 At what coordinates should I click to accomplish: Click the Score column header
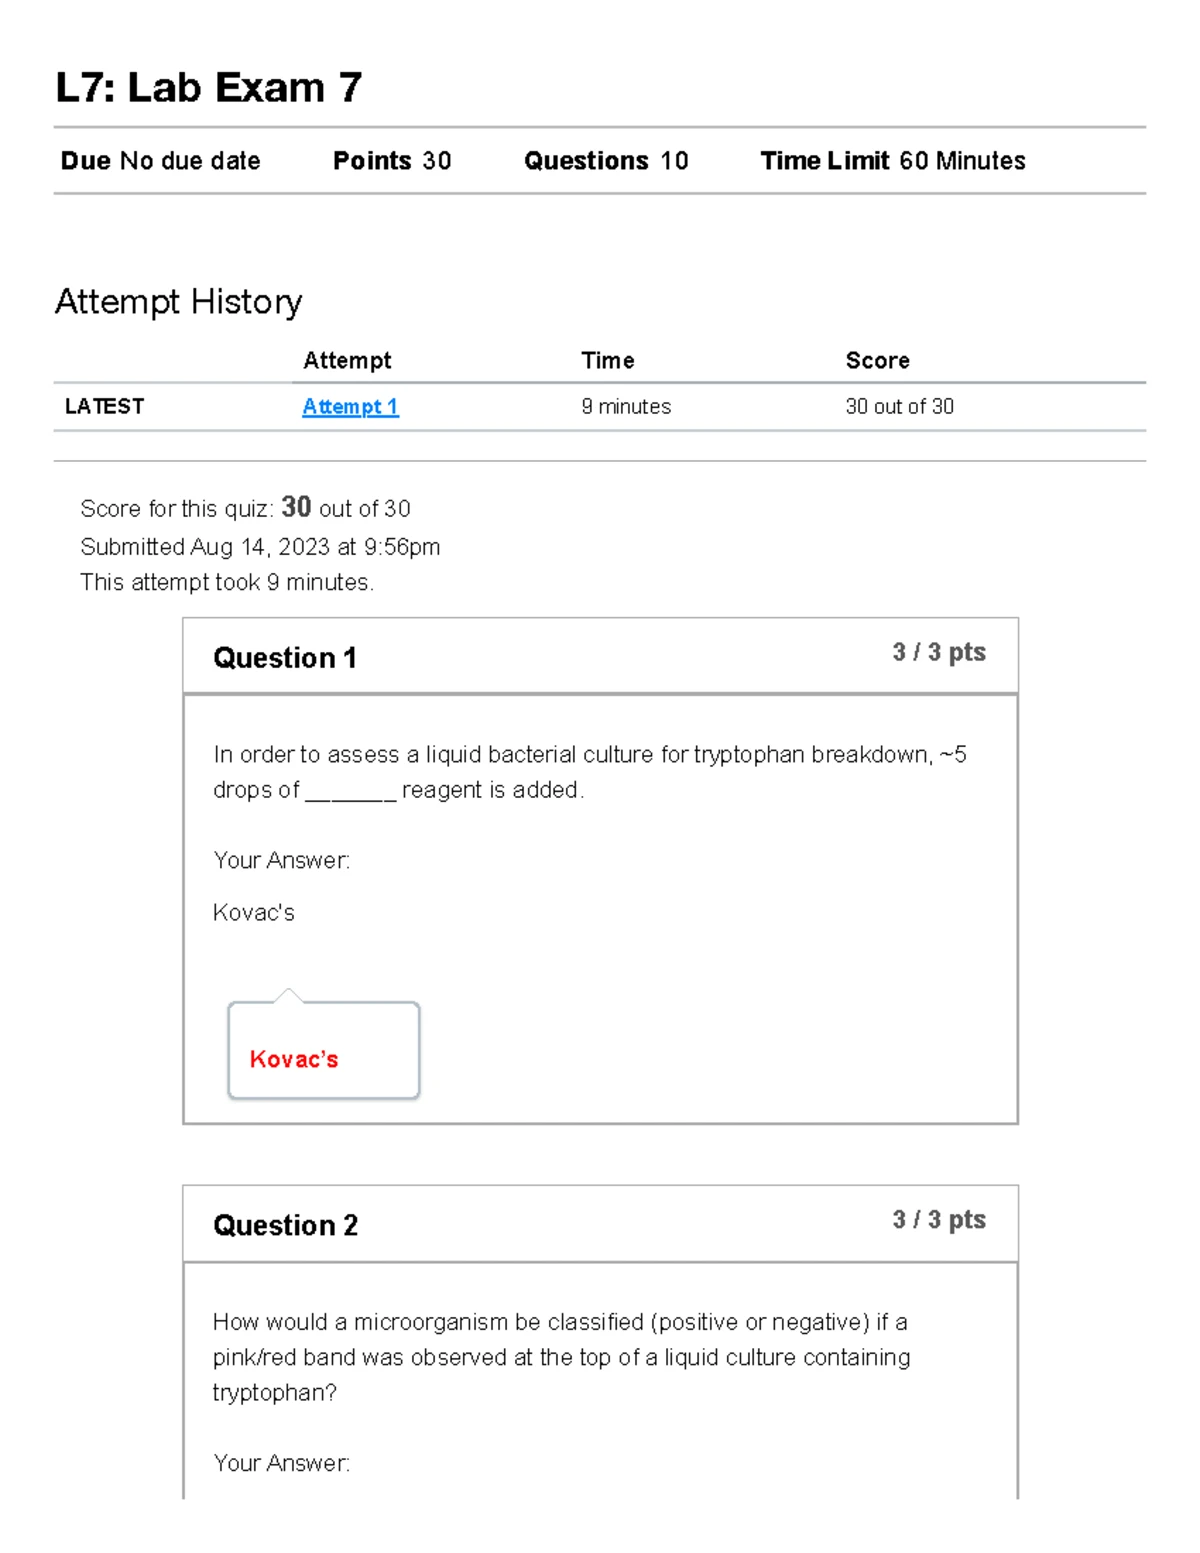click(x=877, y=360)
